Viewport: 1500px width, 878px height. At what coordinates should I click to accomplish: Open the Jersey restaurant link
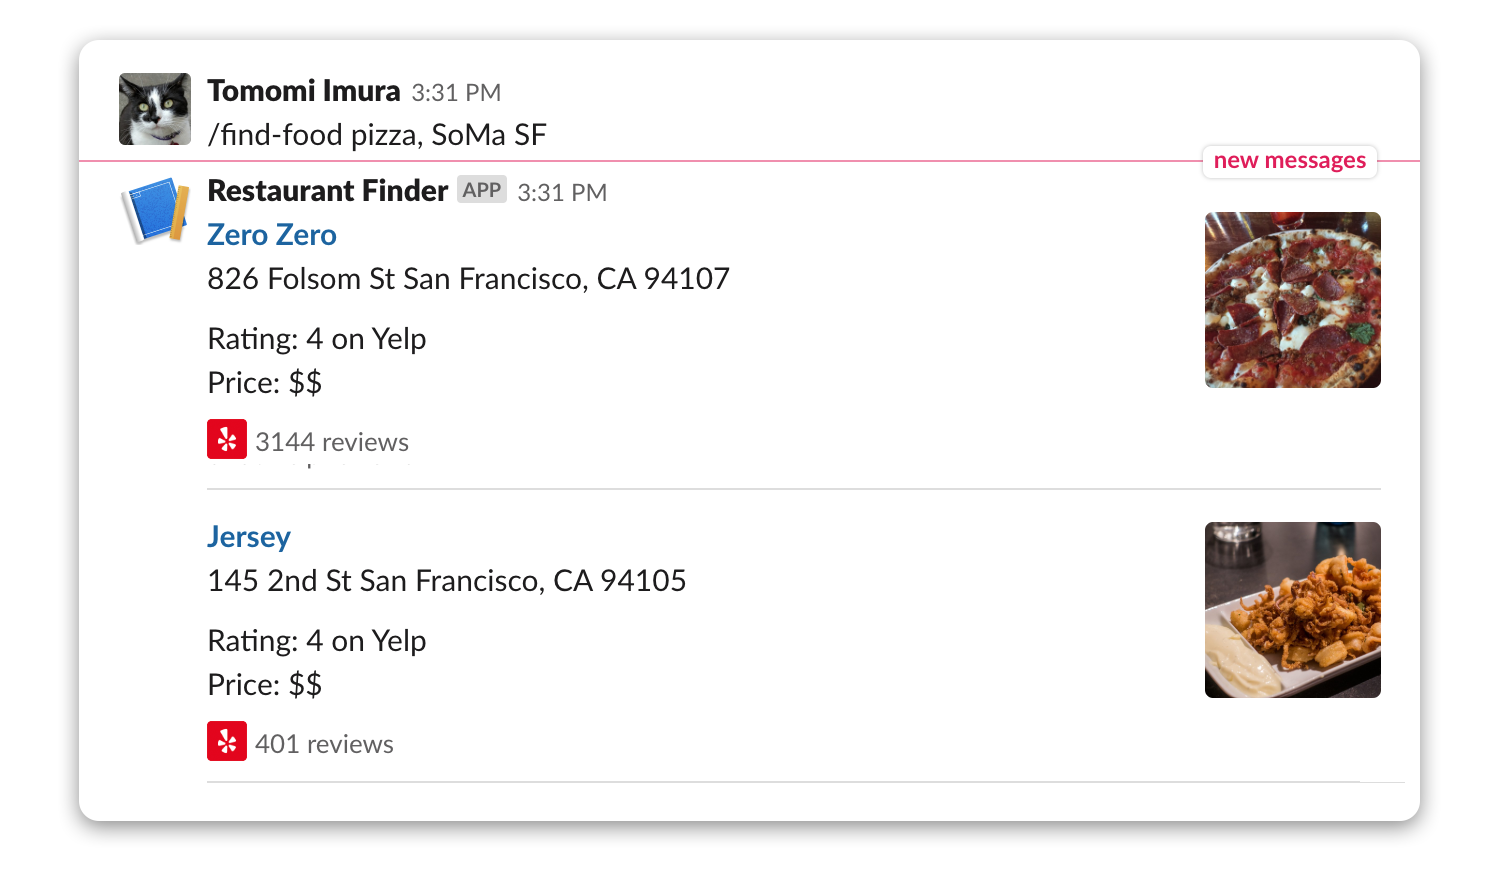click(x=249, y=537)
